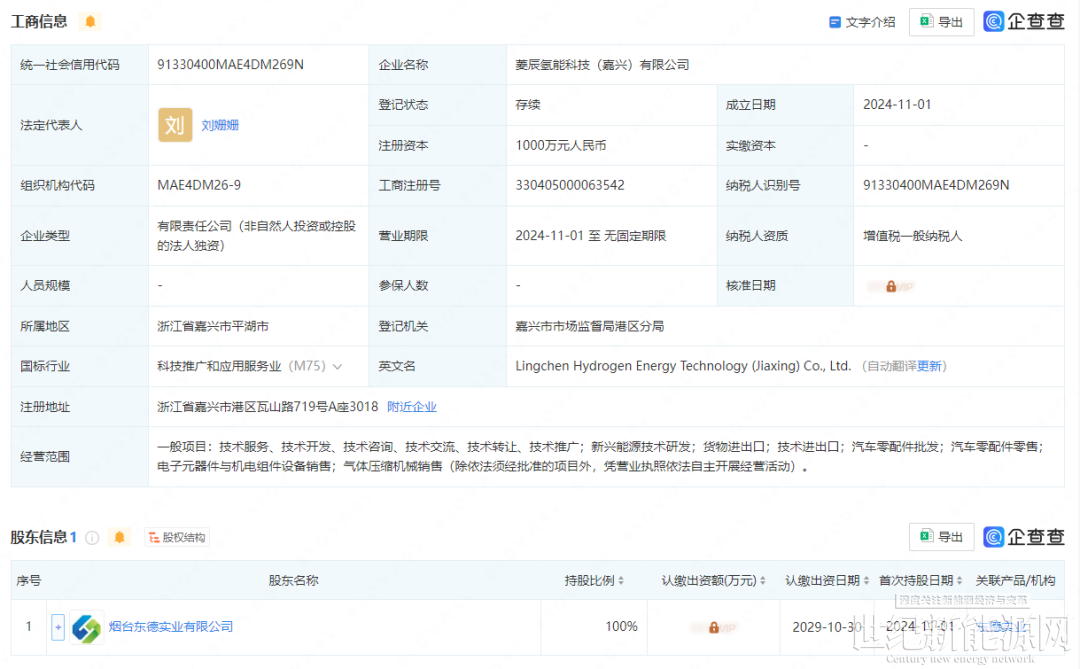
Task: Sort by 认缴出资额(万元) column arrows
Action: point(762,581)
